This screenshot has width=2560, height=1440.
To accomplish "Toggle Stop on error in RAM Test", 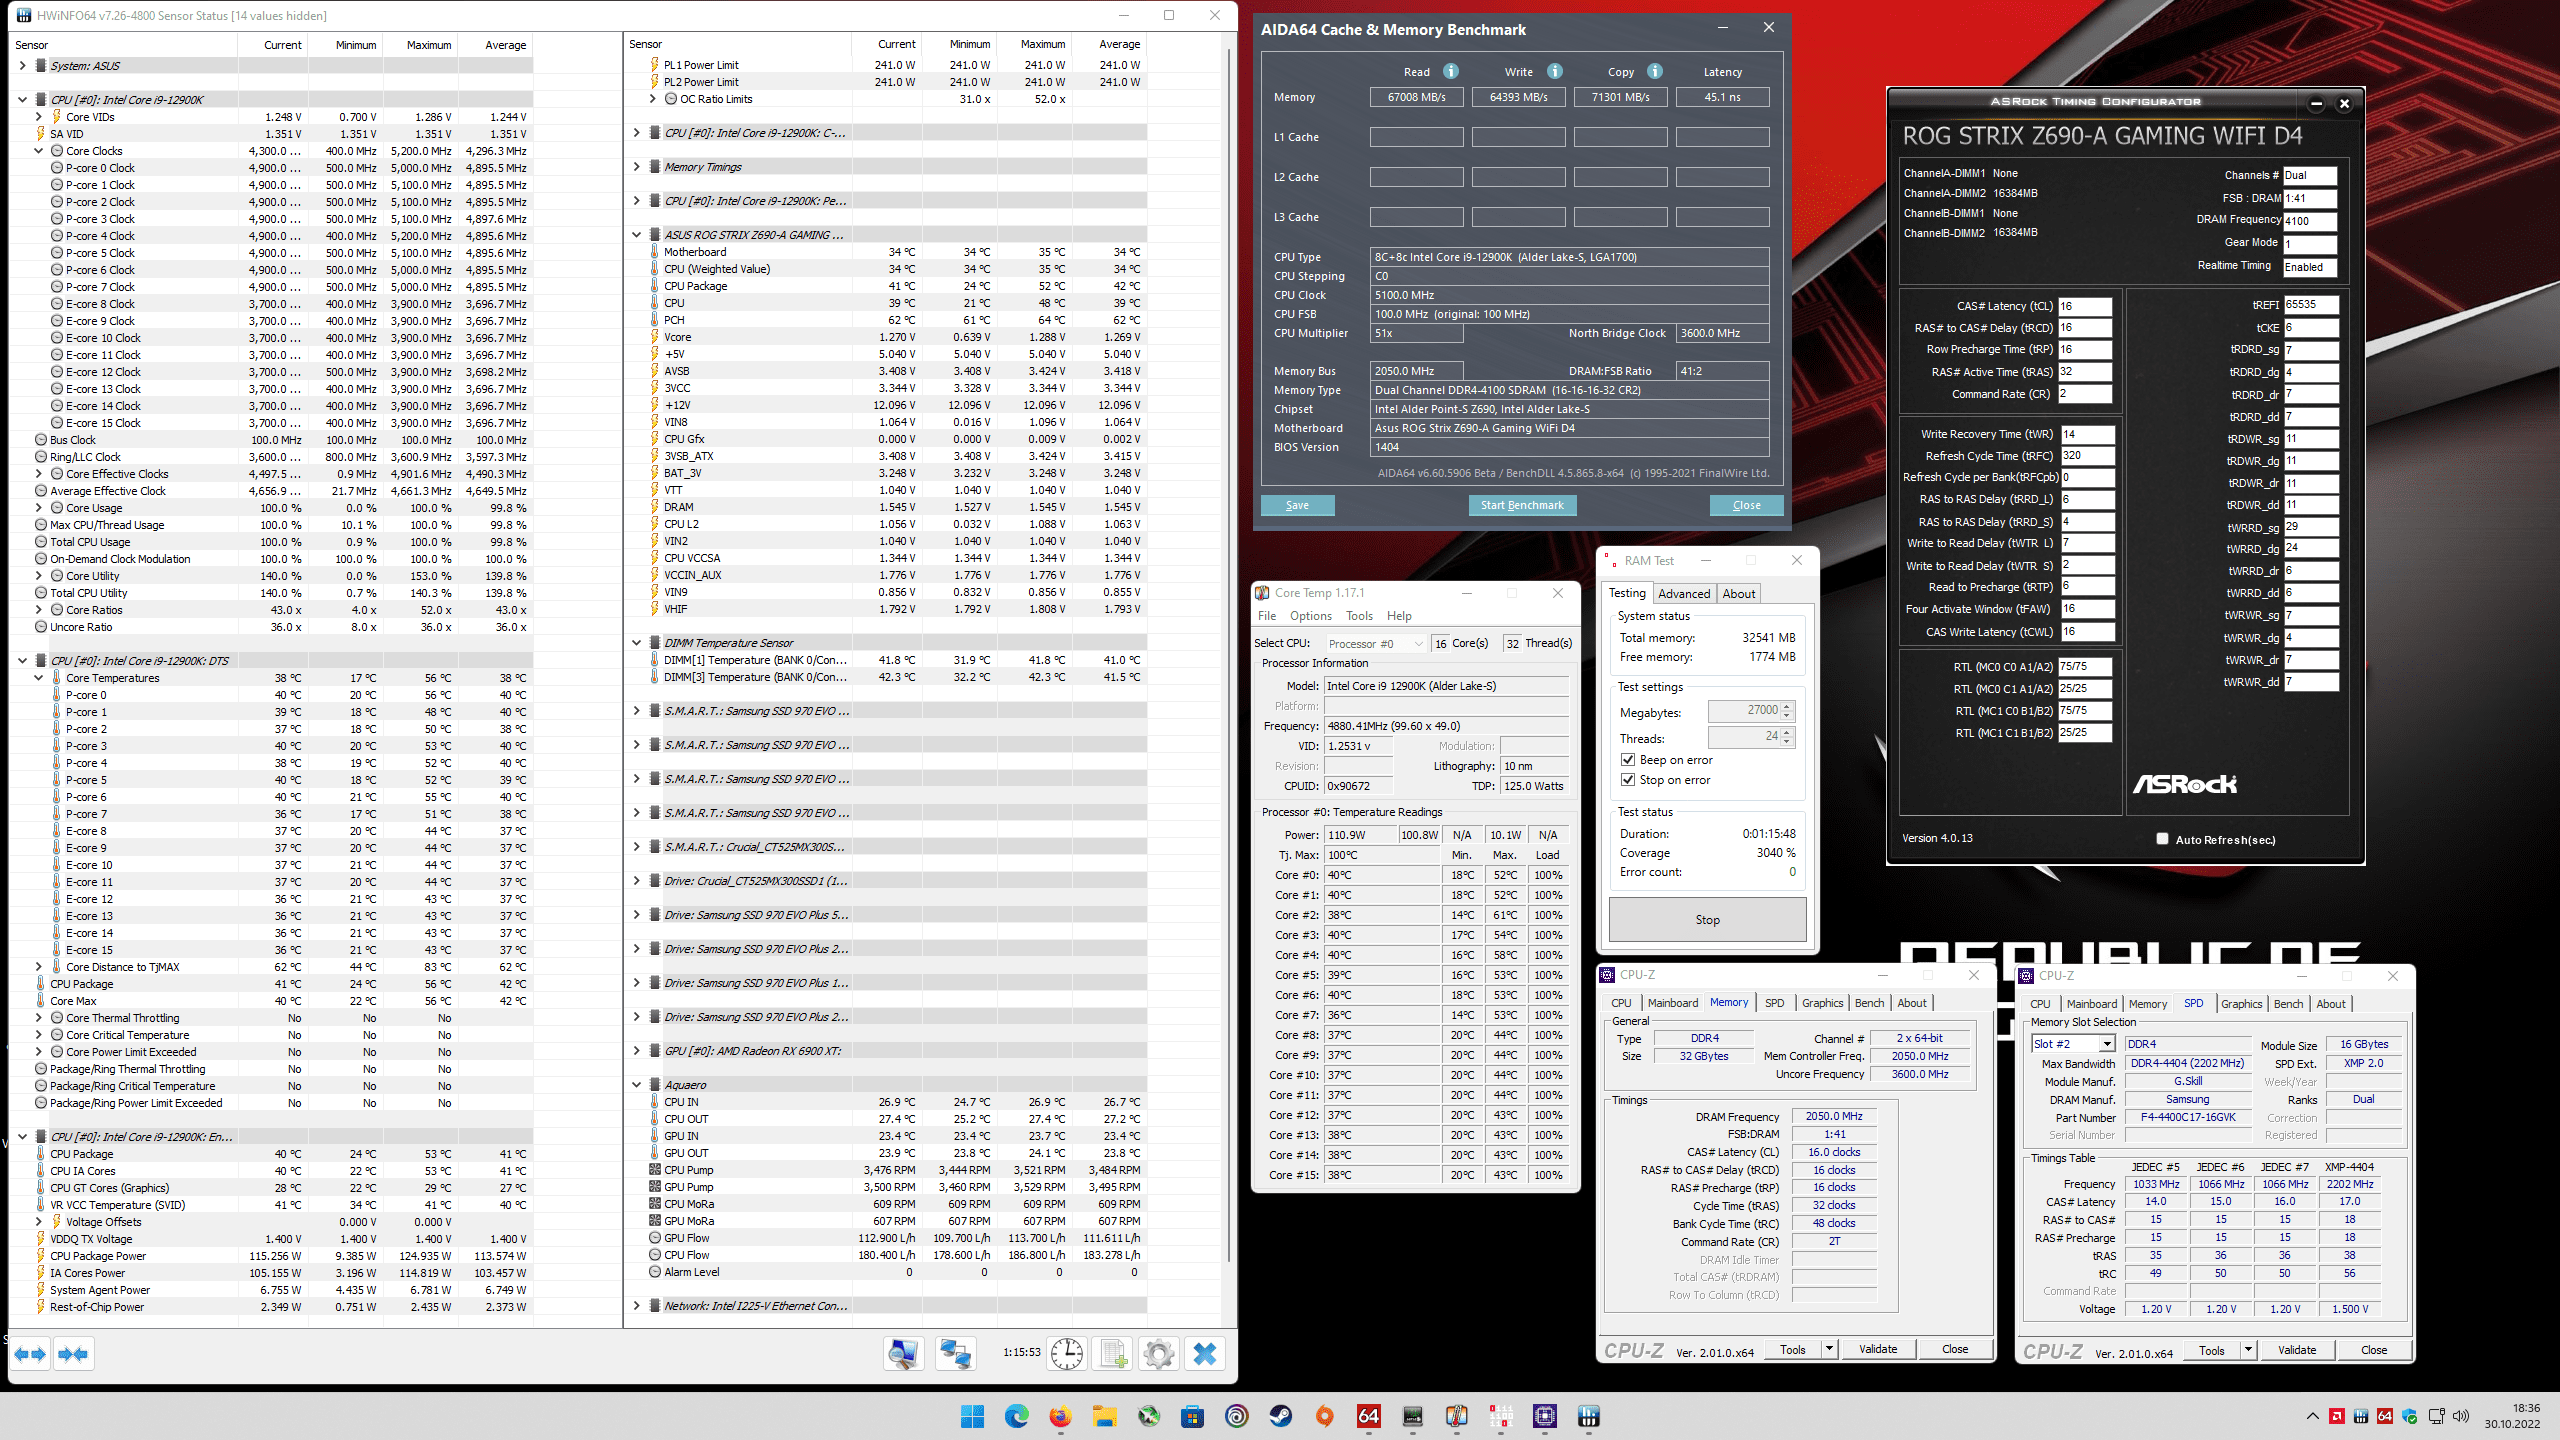I will (1628, 780).
